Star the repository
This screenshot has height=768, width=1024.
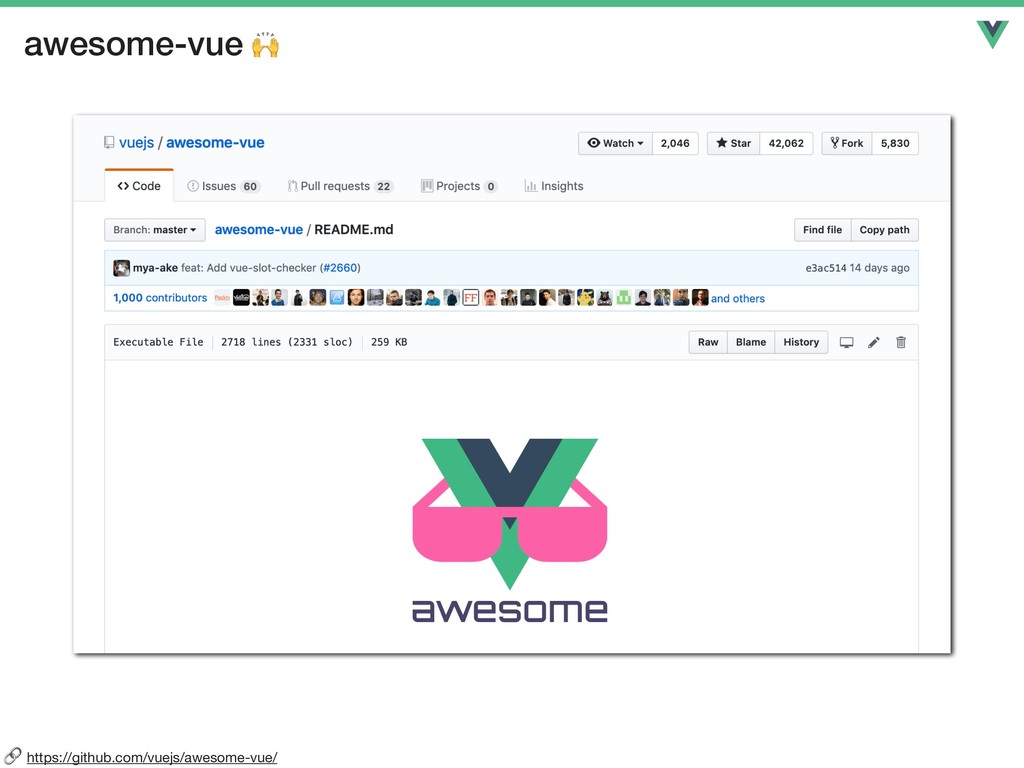[733, 143]
